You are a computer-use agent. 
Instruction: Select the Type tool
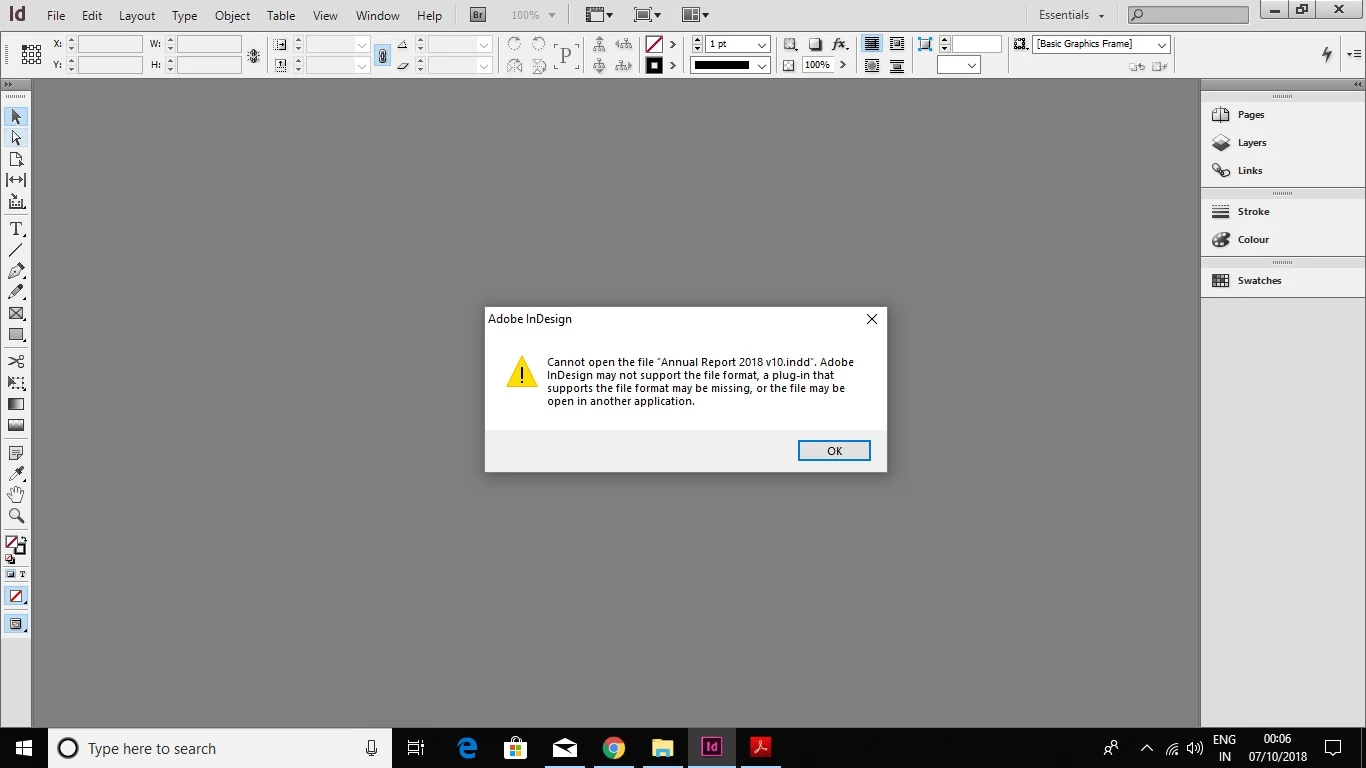16,229
